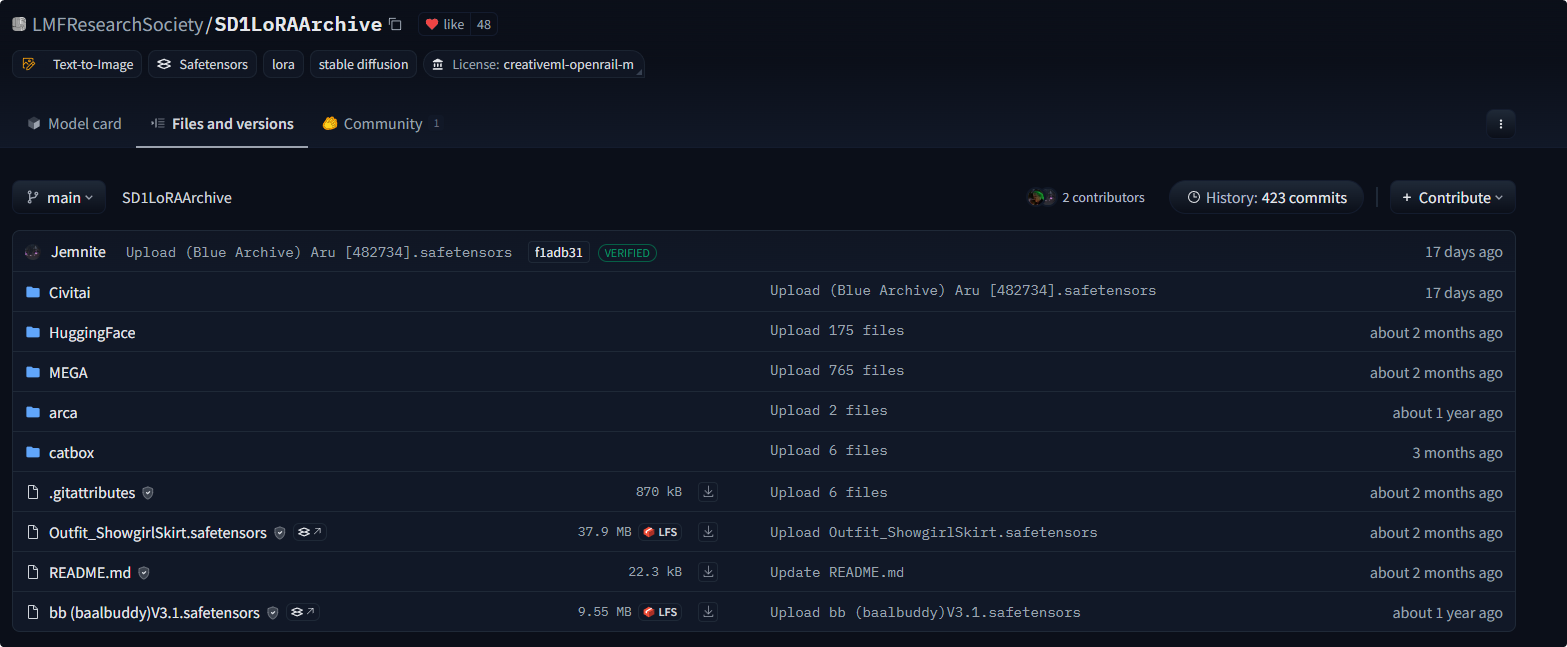The image size is (1567, 647).
Task: Open the like count showing 48
Action: (x=484, y=24)
